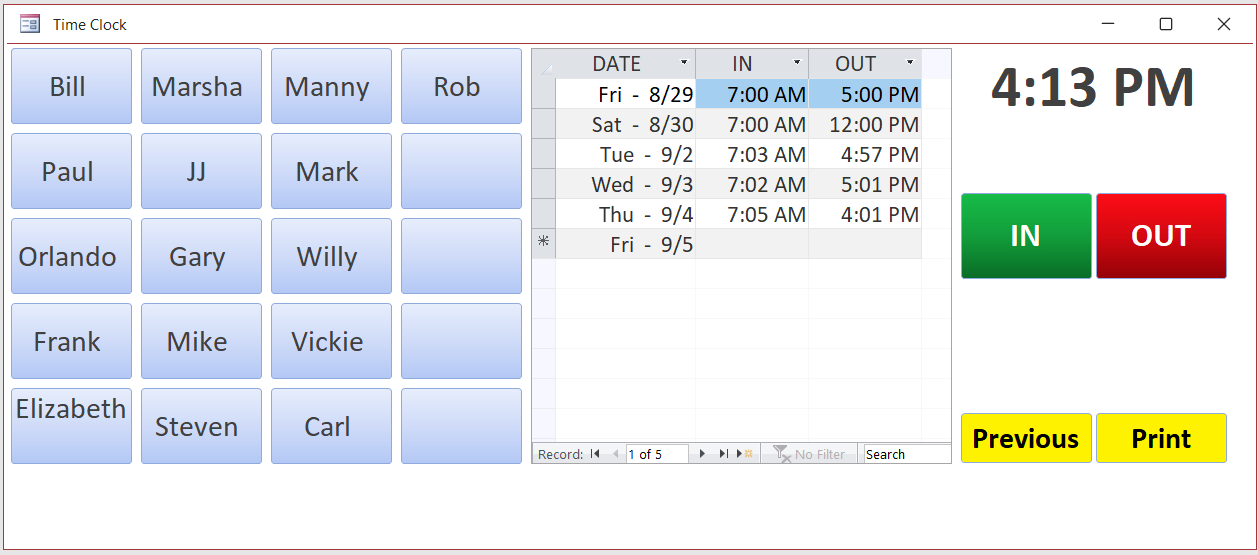
Task: Open the IN column filter dropdown
Action: tap(797, 63)
